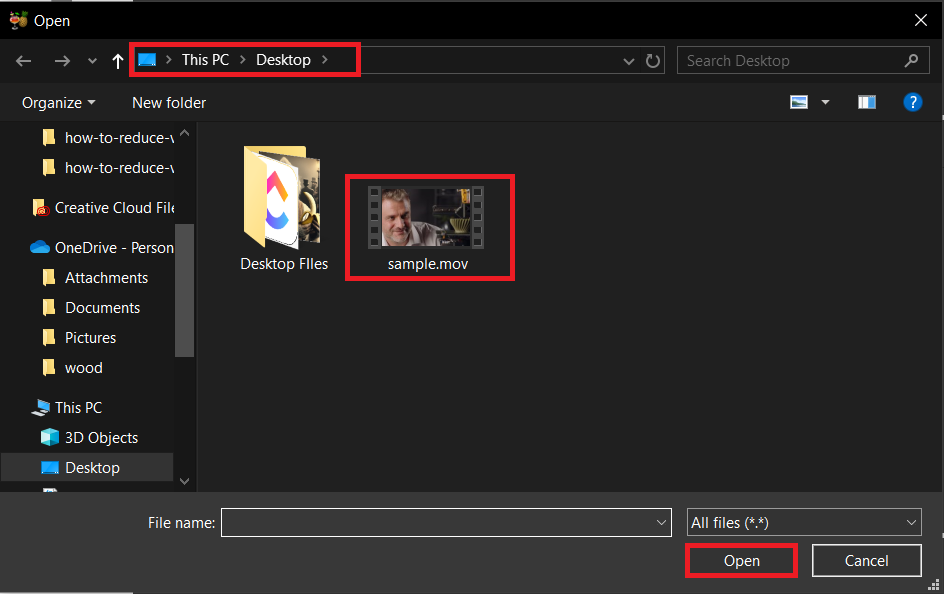Refresh the Desktop folder view

pyautogui.click(x=653, y=60)
